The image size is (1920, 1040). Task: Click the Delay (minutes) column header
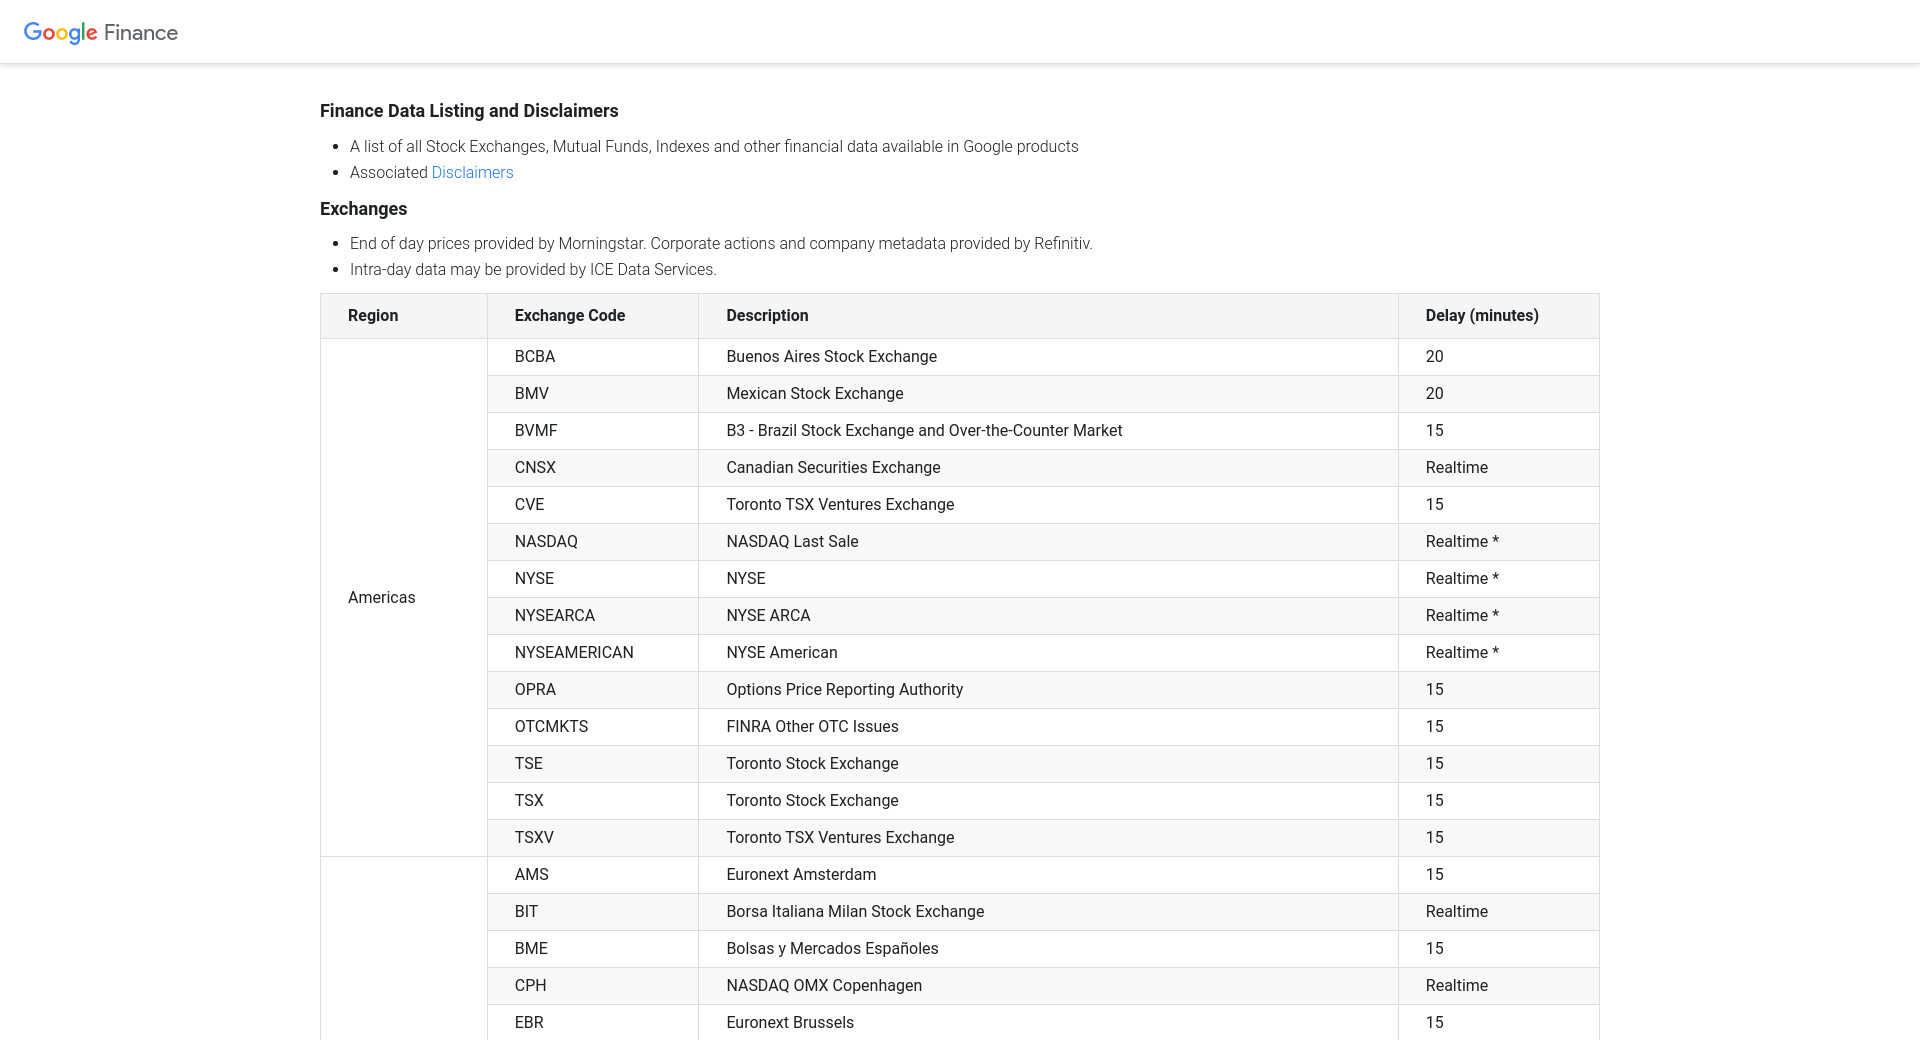(1481, 315)
